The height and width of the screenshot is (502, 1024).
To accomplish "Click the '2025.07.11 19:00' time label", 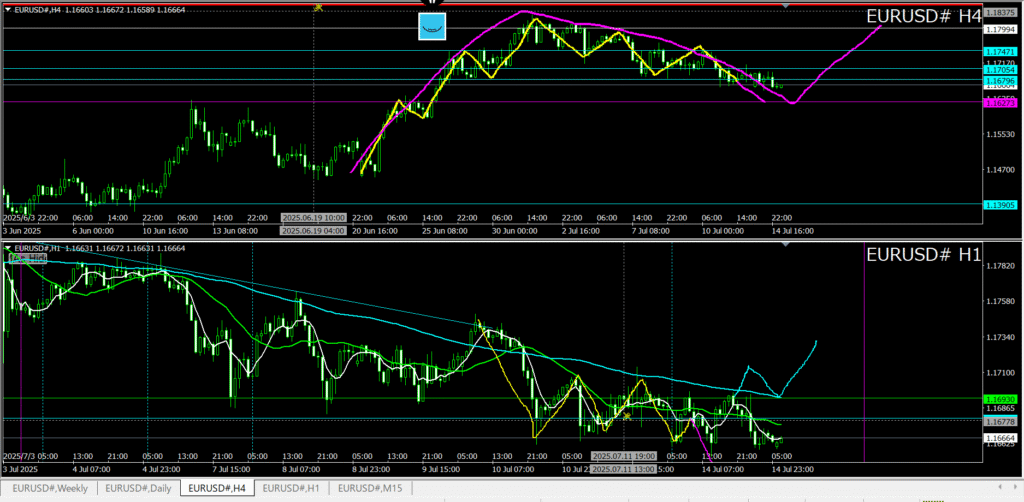I will pyautogui.click(x=624, y=456).
